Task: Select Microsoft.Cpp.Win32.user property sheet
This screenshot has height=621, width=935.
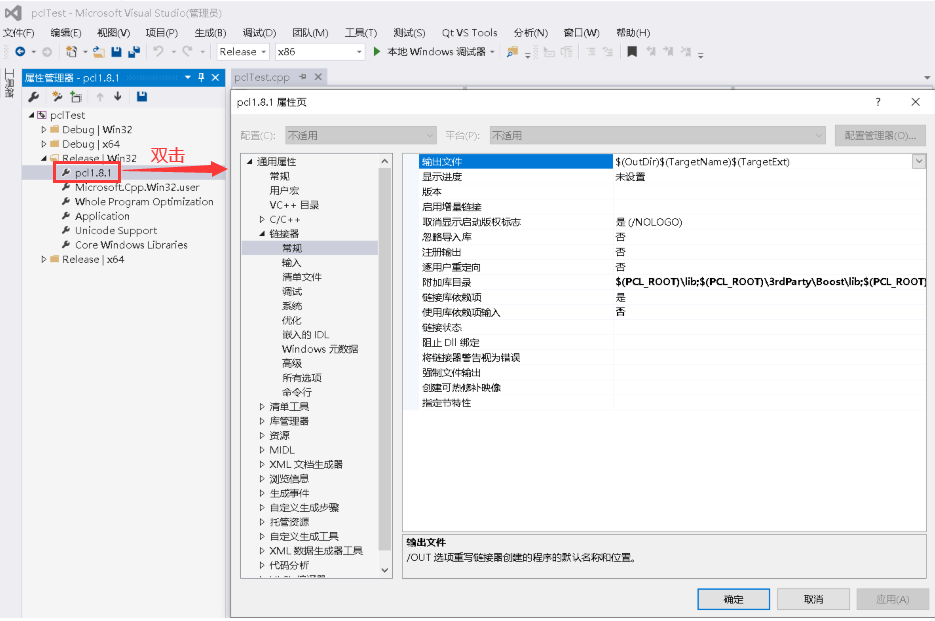Action: (x=137, y=187)
